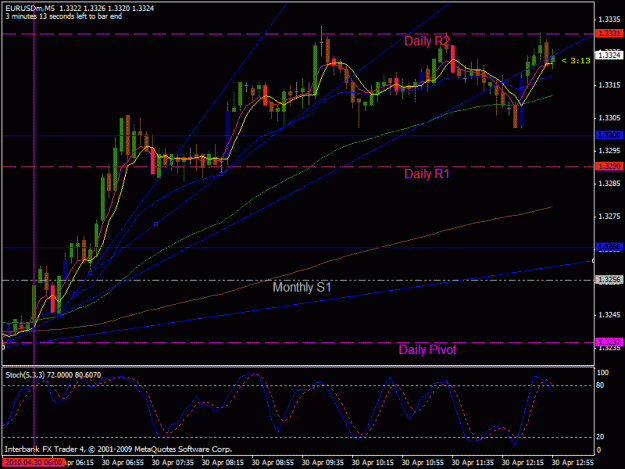Click the '30 Apr 10:15' time label
Viewport: 625px width, 469px height.
tap(373, 463)
